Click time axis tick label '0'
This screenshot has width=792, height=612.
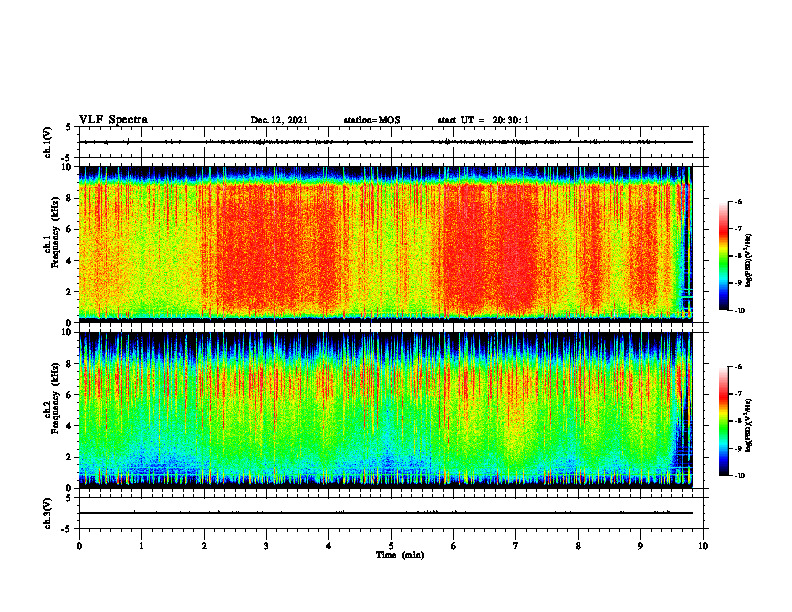[79, 546]
